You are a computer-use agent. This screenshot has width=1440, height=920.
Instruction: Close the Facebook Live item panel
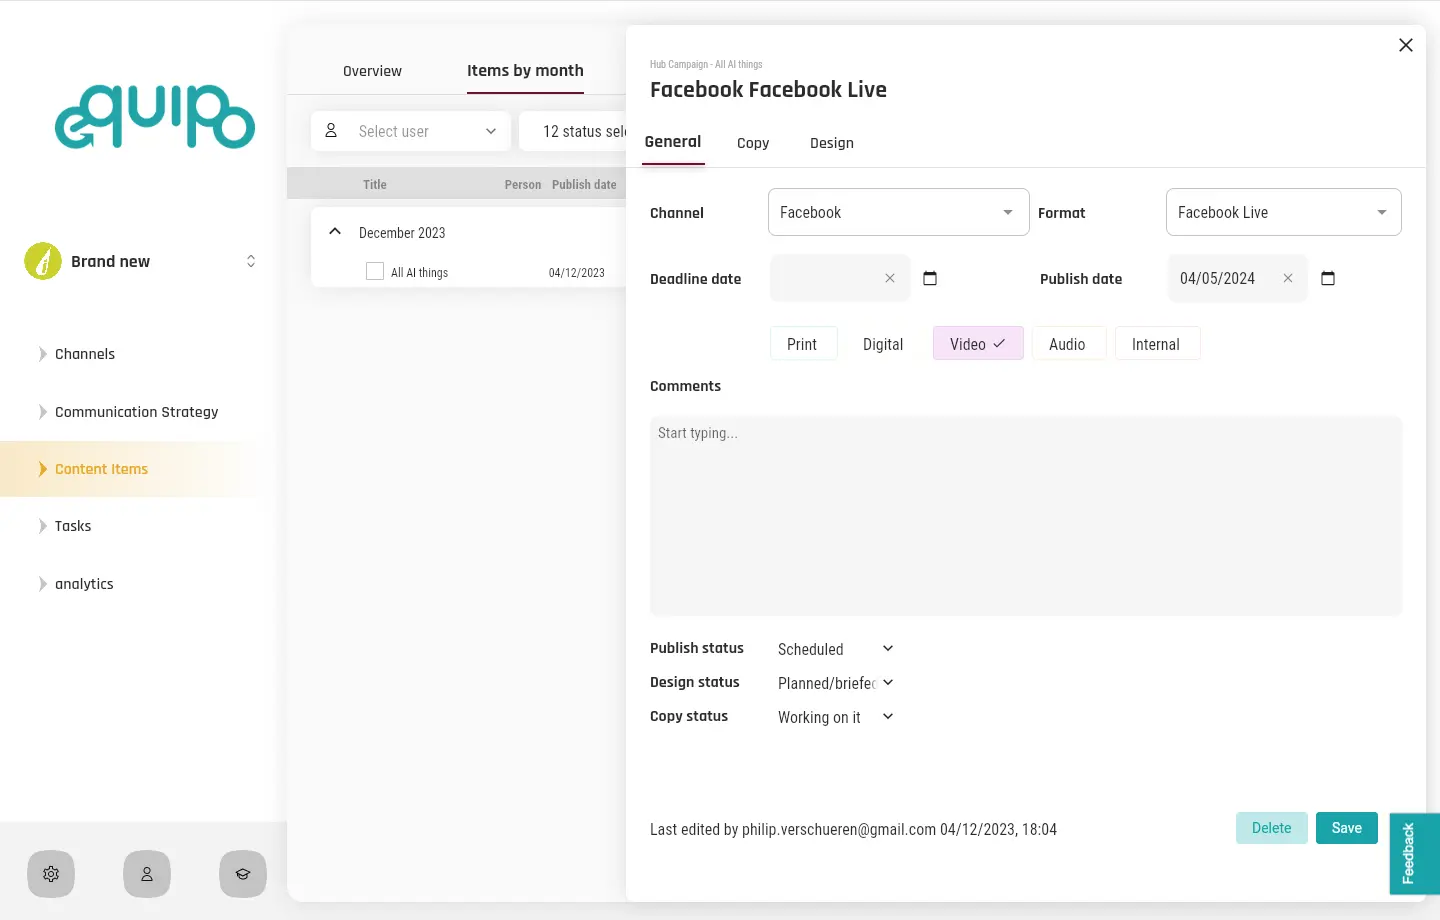pos(1406,45)
